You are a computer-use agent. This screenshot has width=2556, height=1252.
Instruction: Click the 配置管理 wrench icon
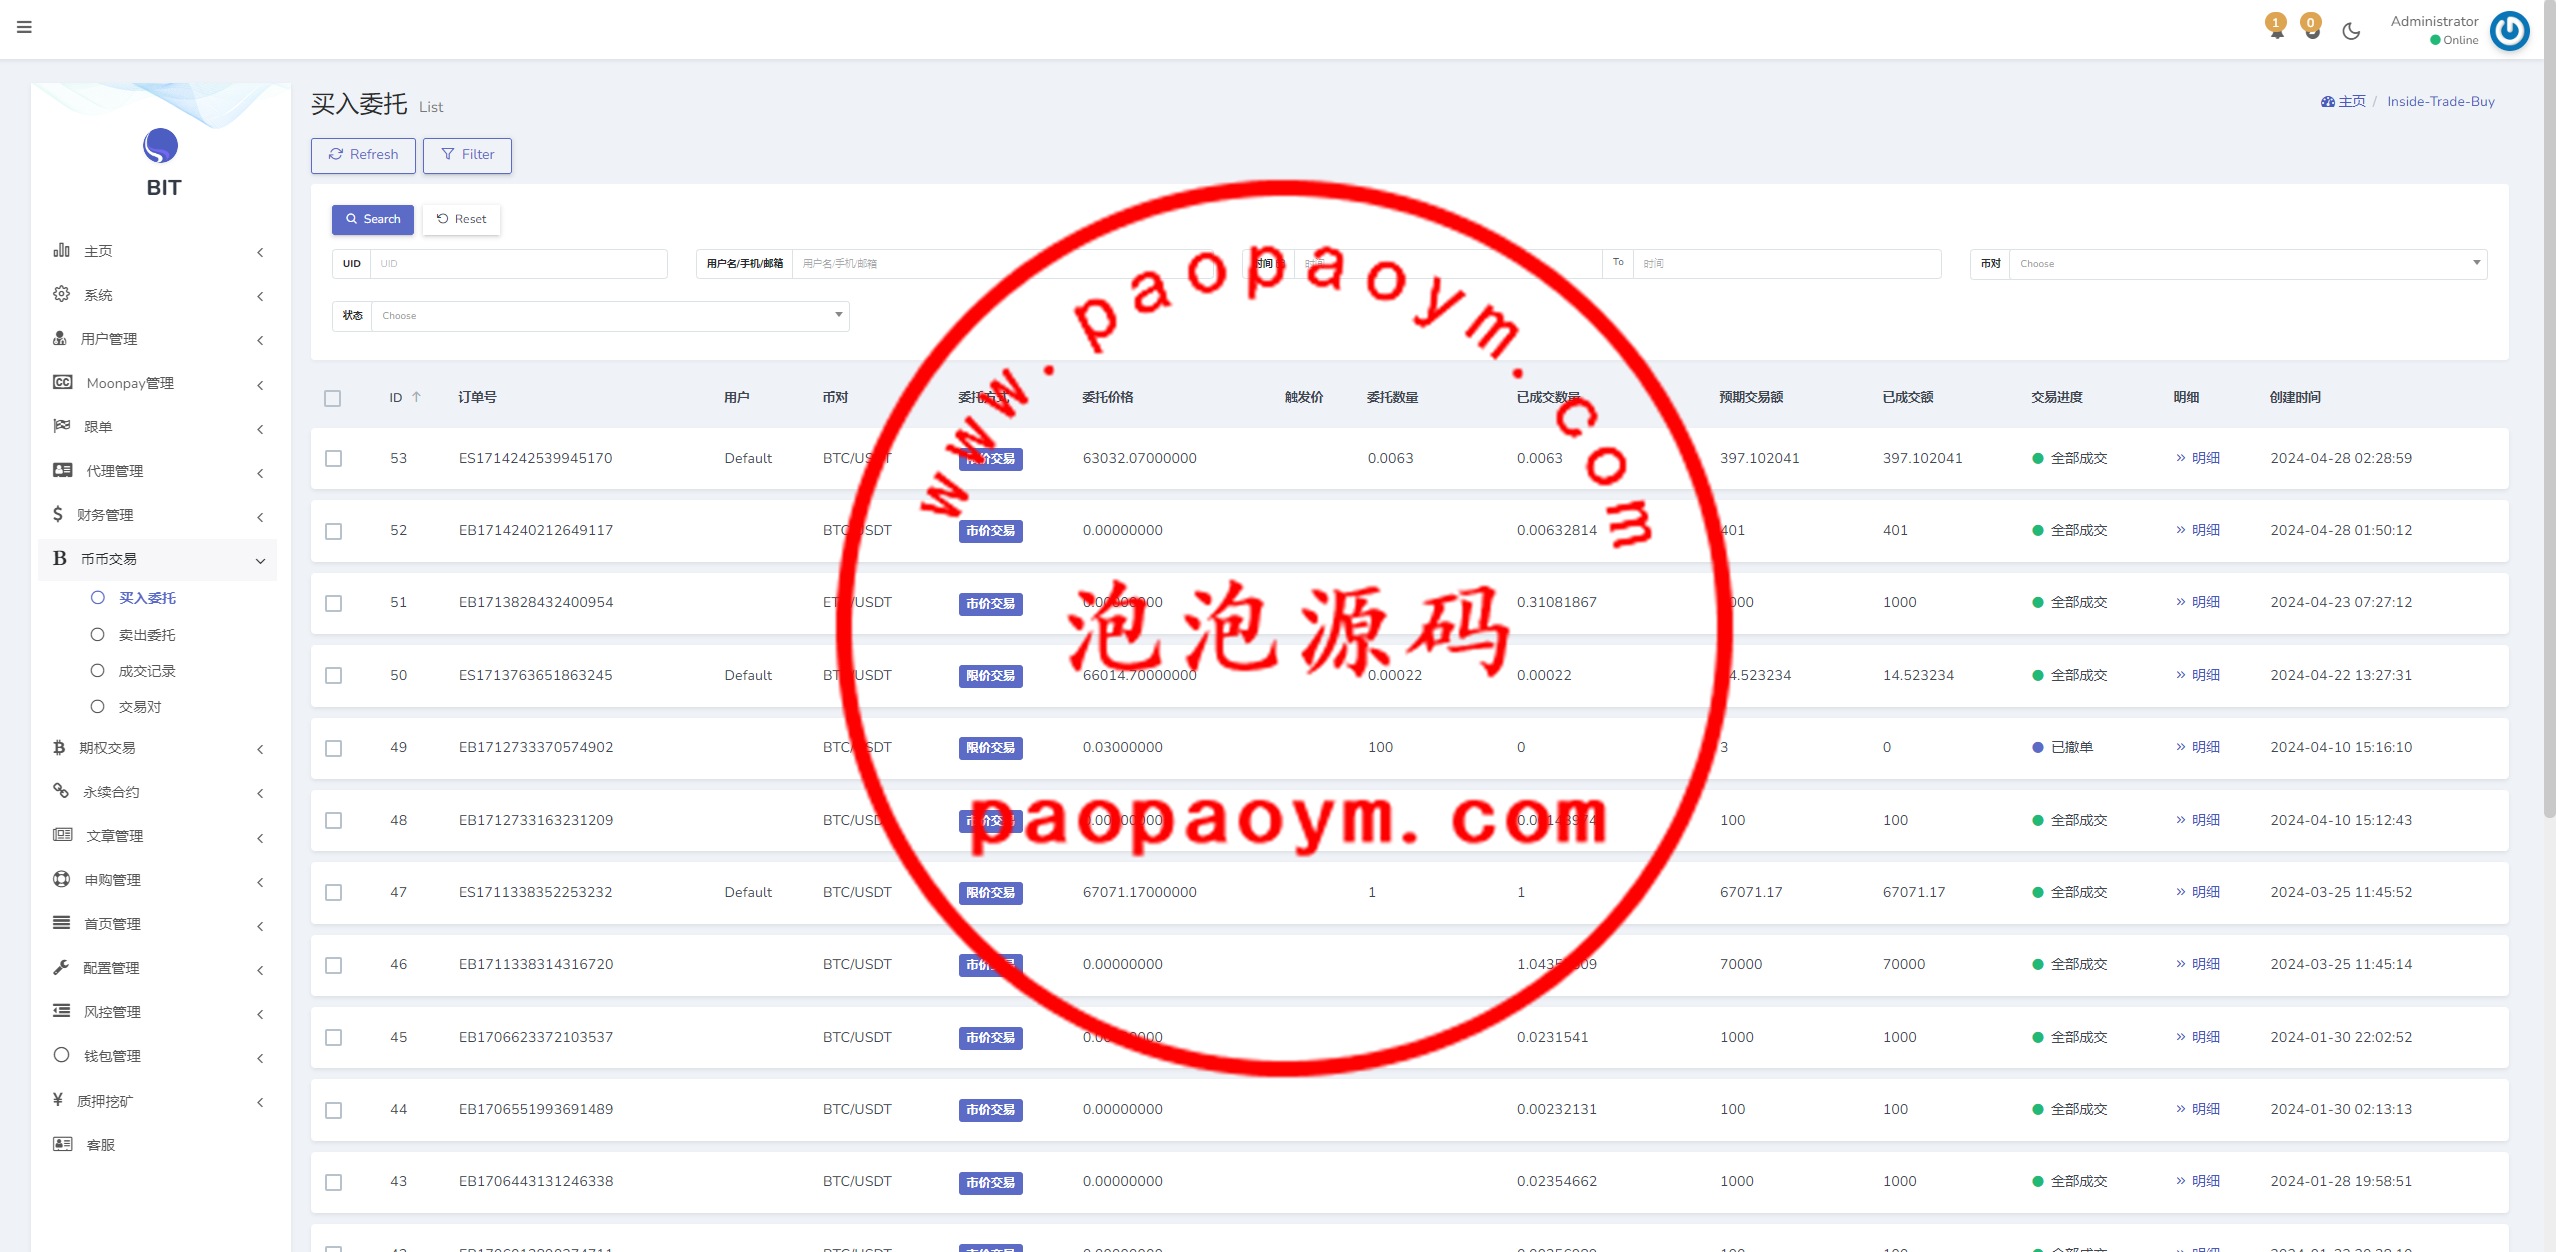(x=61, y=967)
